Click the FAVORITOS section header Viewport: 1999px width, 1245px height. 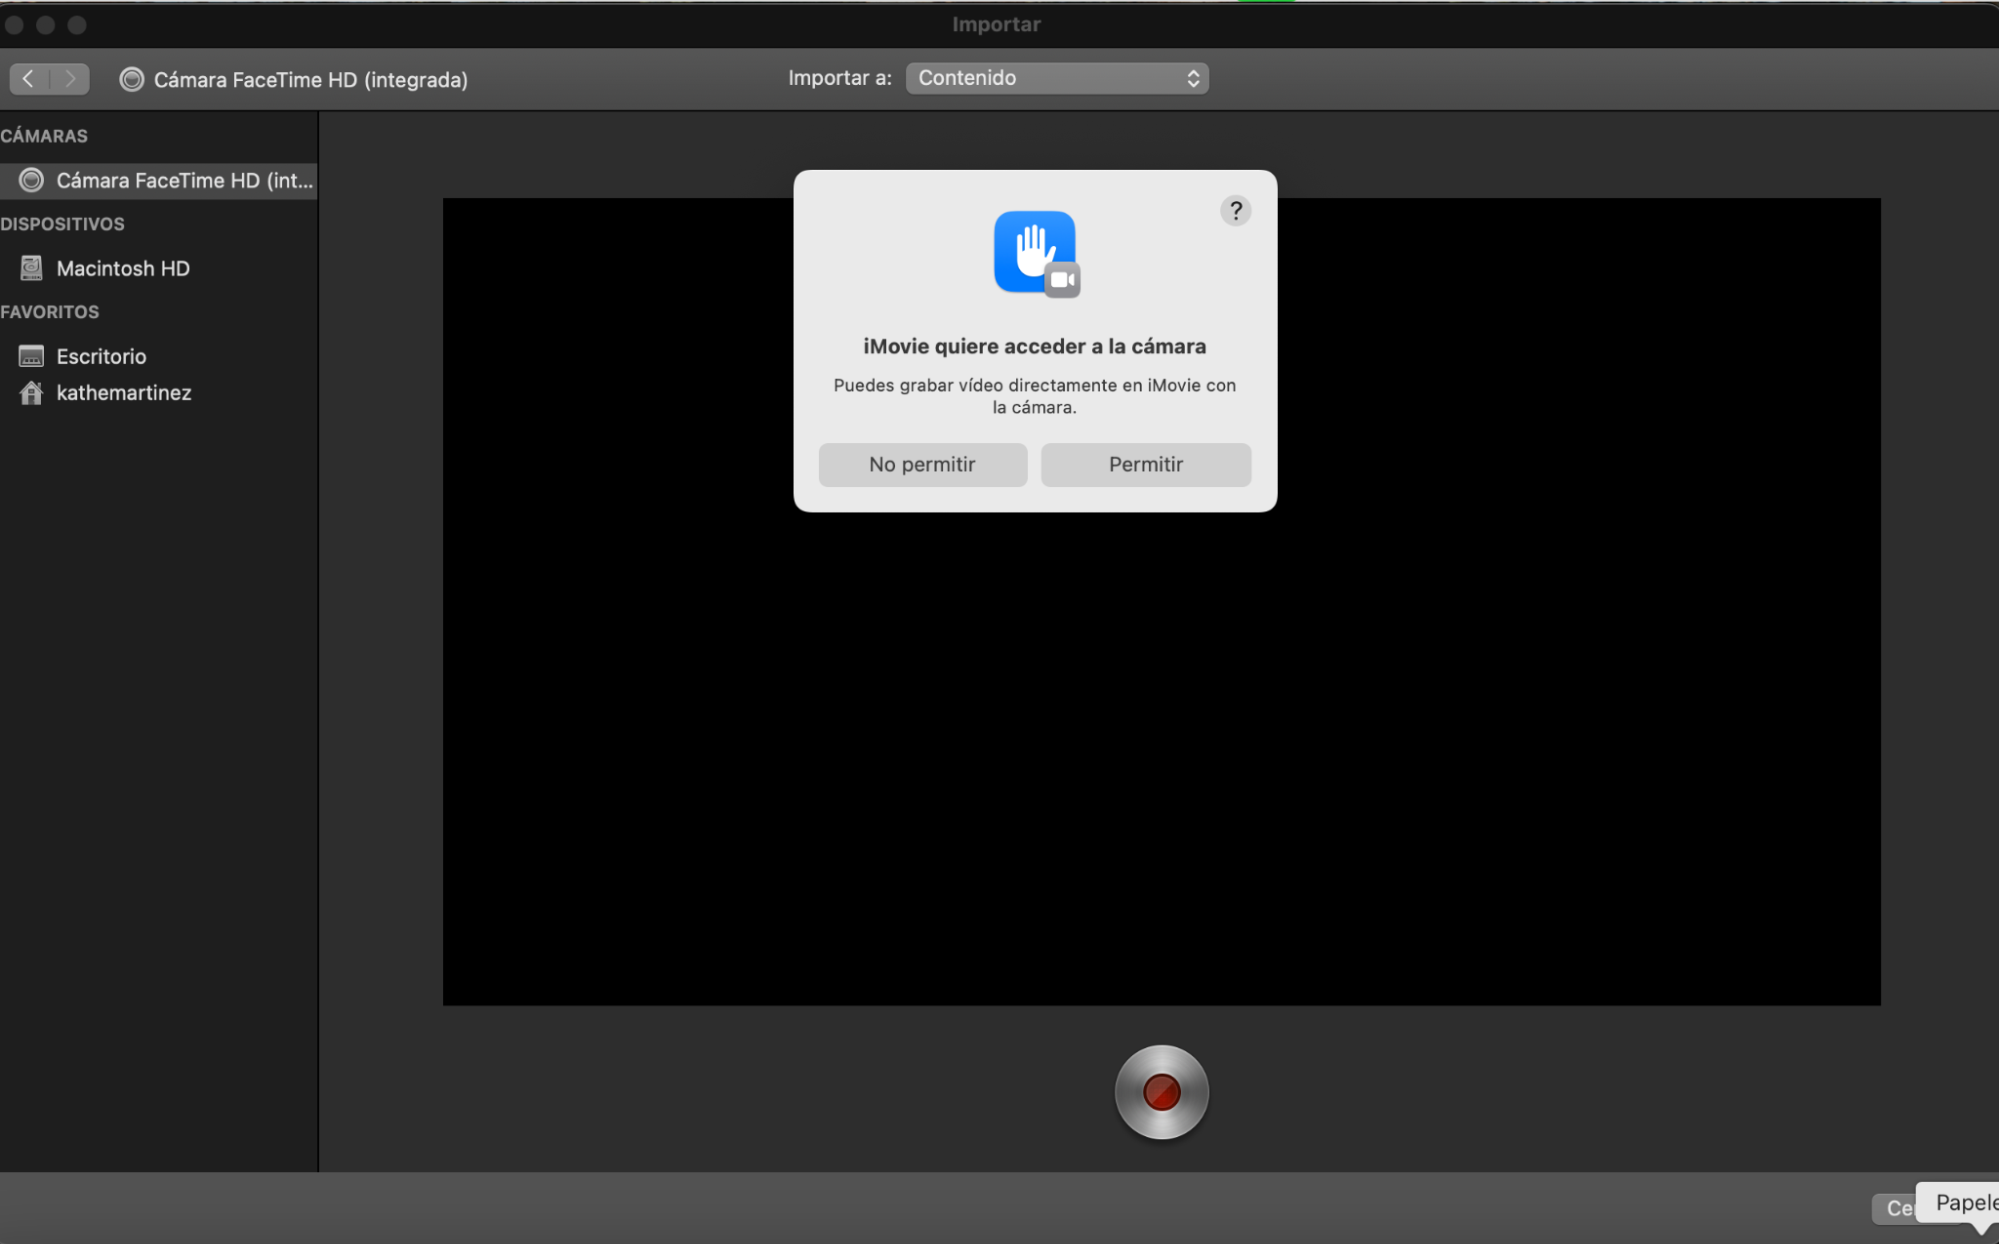tap(50, 312)
